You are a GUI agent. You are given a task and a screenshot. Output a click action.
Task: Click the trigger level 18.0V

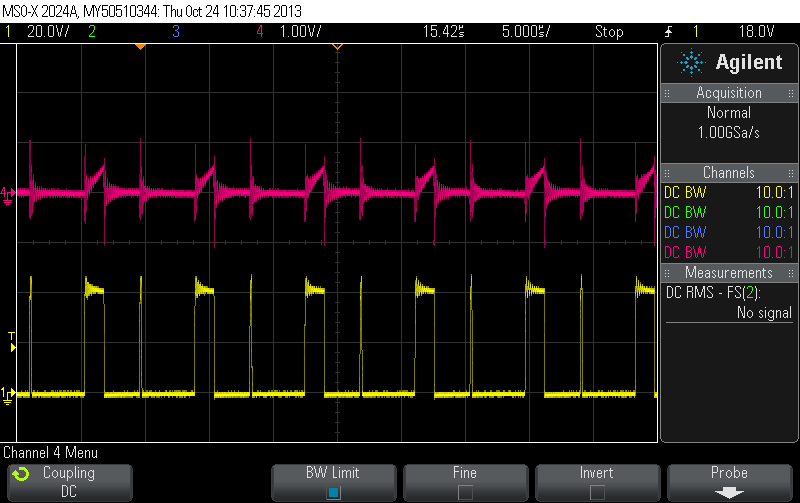tap(757, 32)
